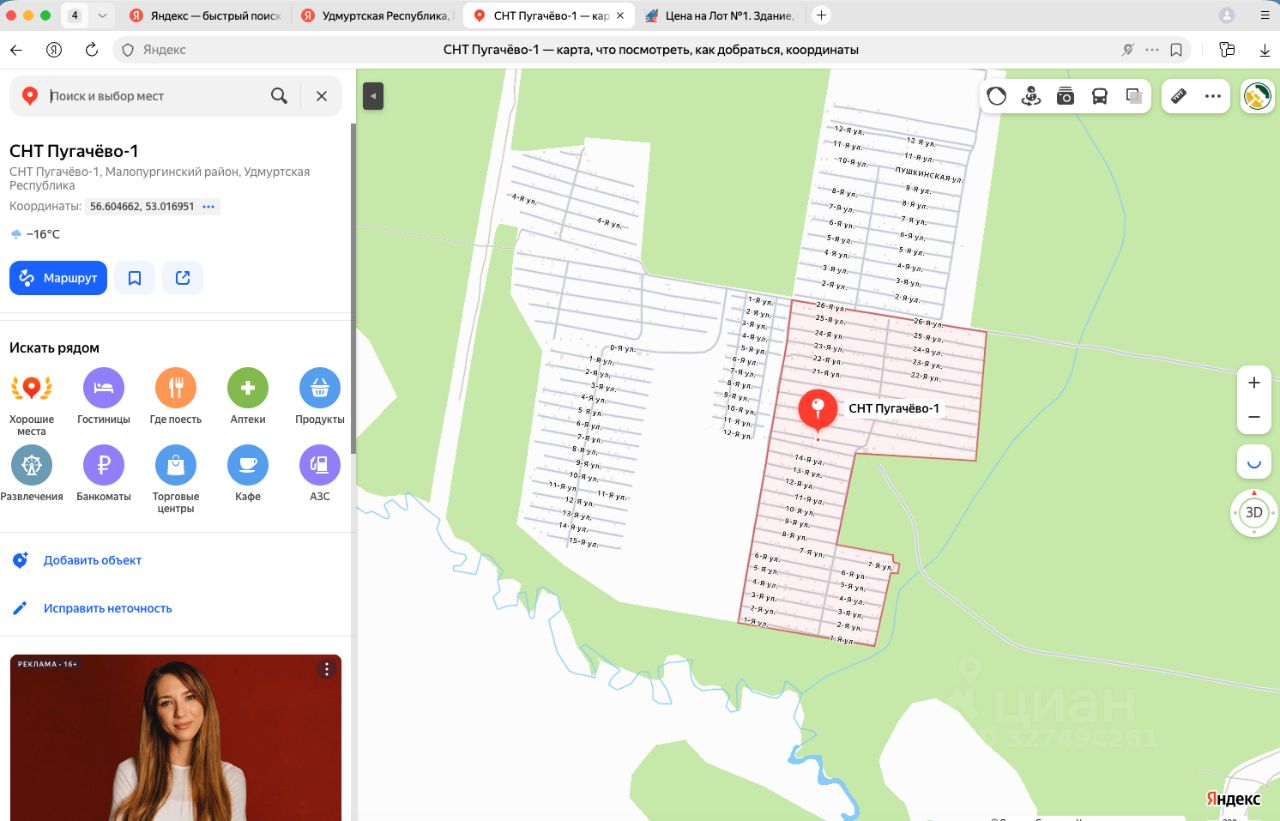Toggle the 3D map tilt control
Image resolution: width=1280 pixels, height=821 pixels.
click(x=1254, y=513)
